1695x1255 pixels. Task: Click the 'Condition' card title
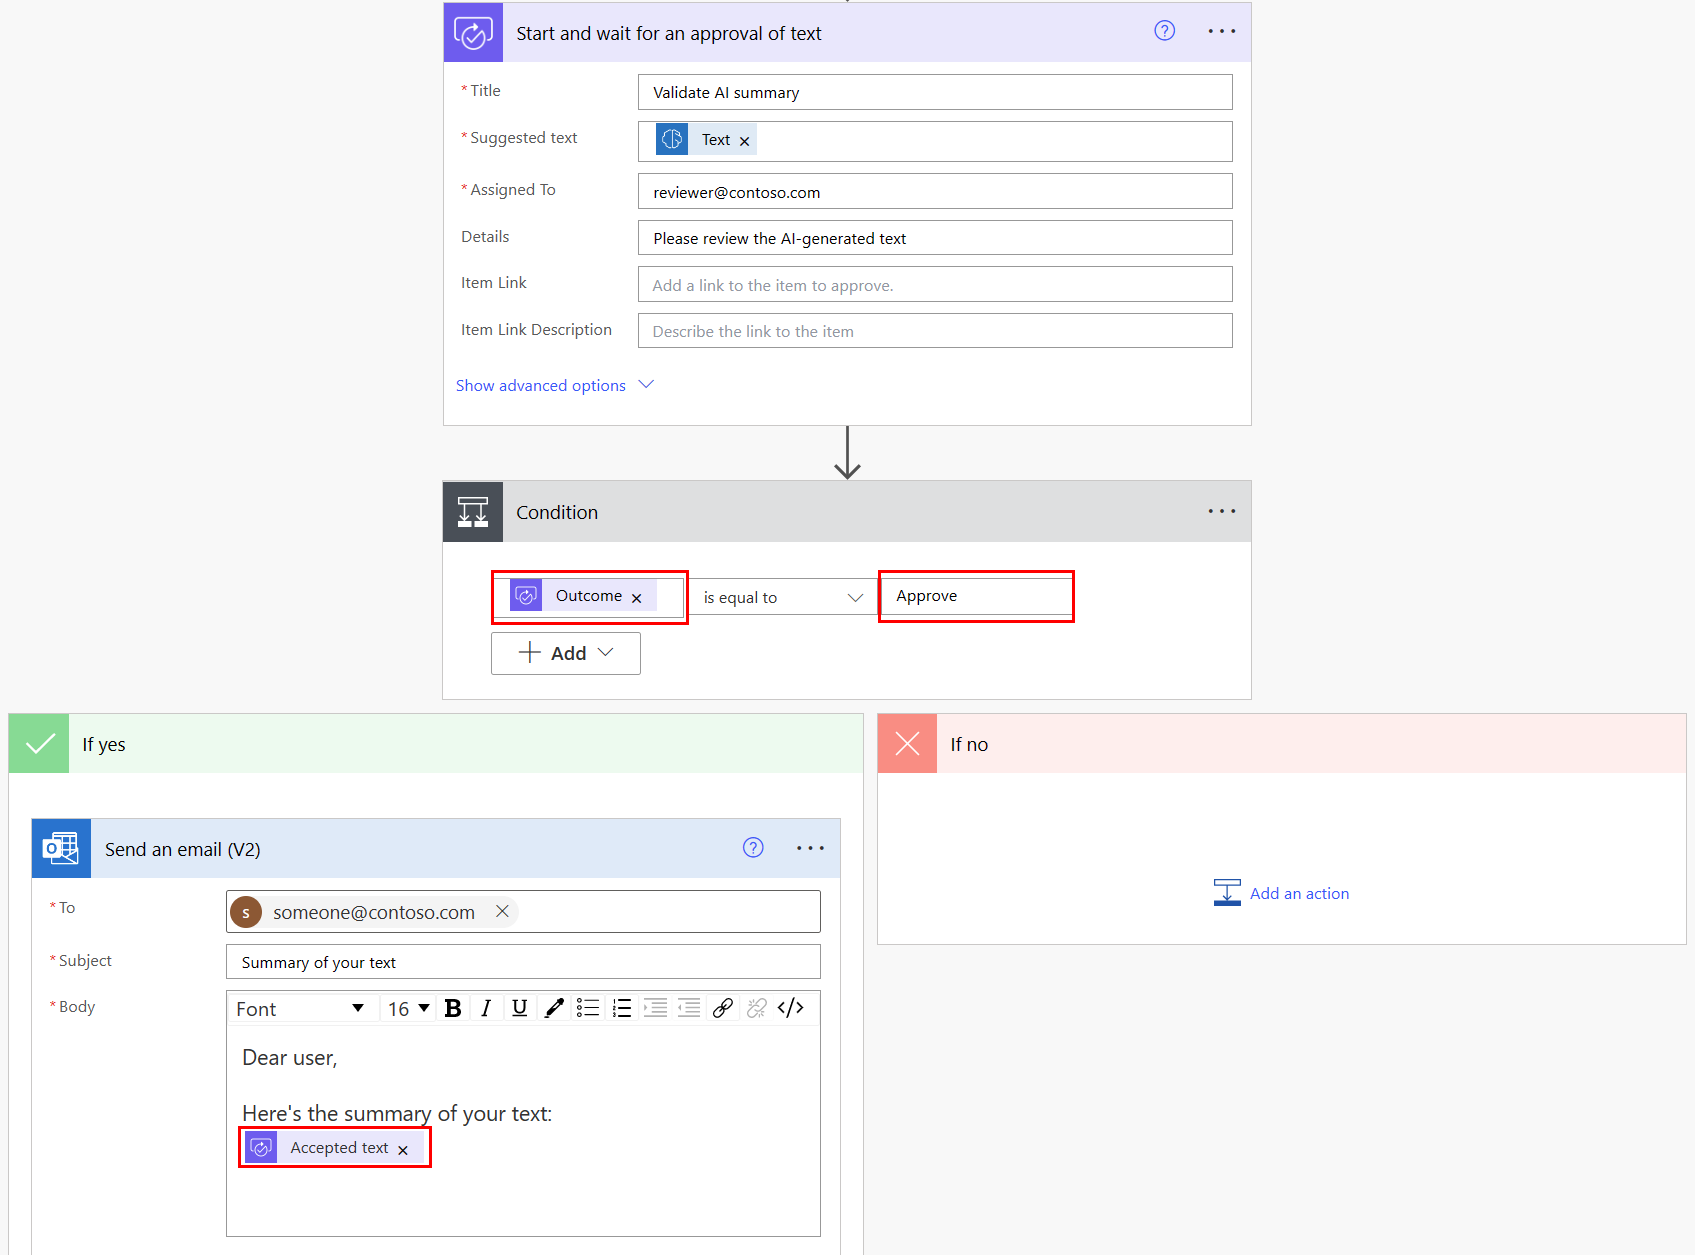[557, 512]
